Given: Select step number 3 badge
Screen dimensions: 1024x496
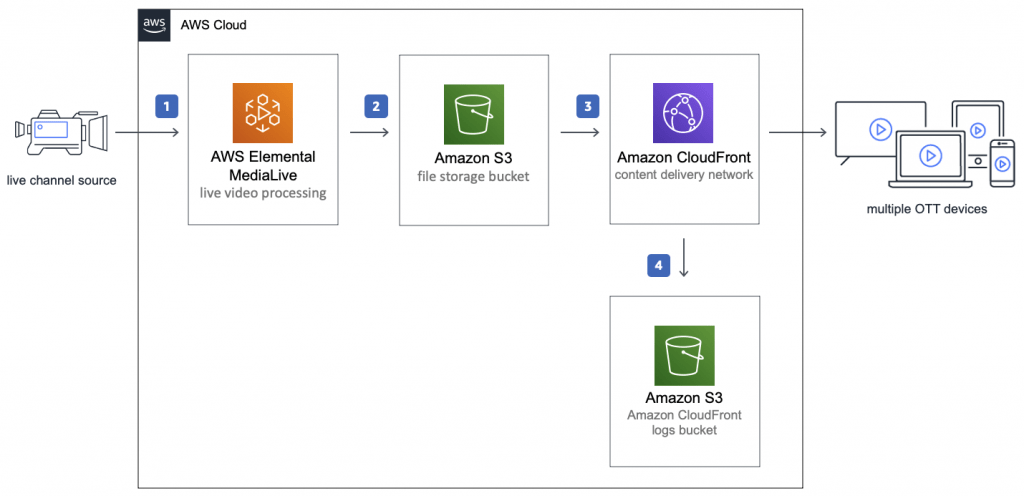Looking at the screenshot, I should (x=587, y=104).
